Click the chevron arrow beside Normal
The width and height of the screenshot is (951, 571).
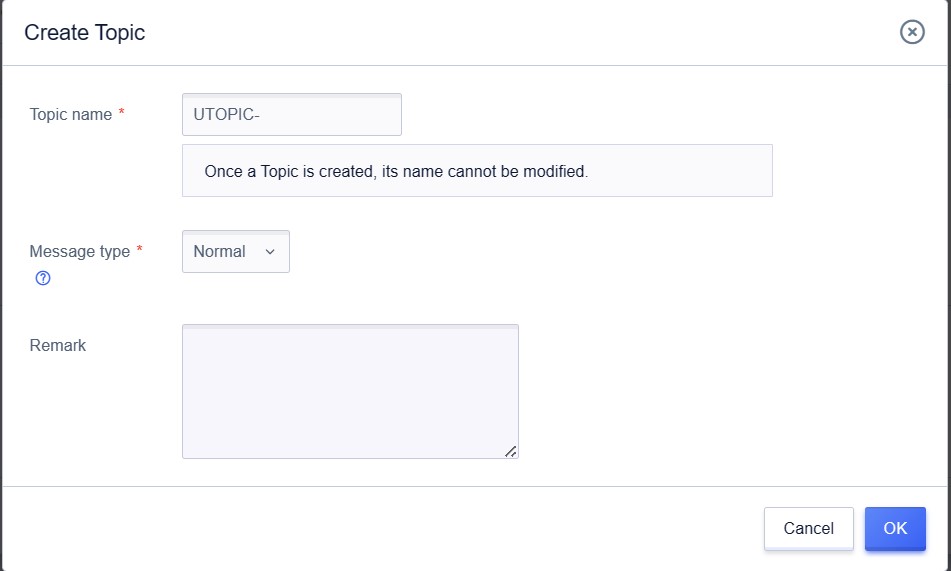click(x=269, y=252)
